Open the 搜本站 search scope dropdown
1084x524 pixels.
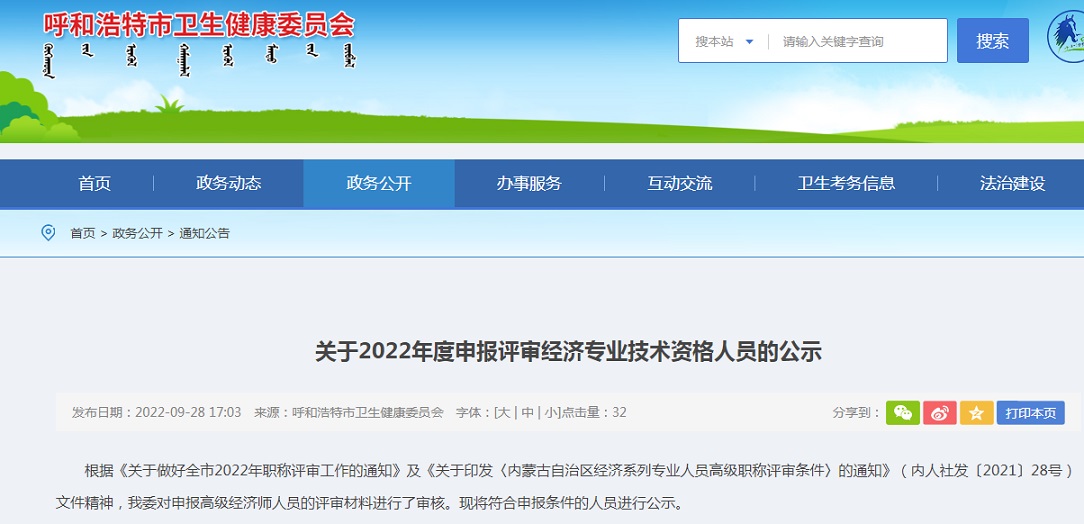[x=724, y=41]
